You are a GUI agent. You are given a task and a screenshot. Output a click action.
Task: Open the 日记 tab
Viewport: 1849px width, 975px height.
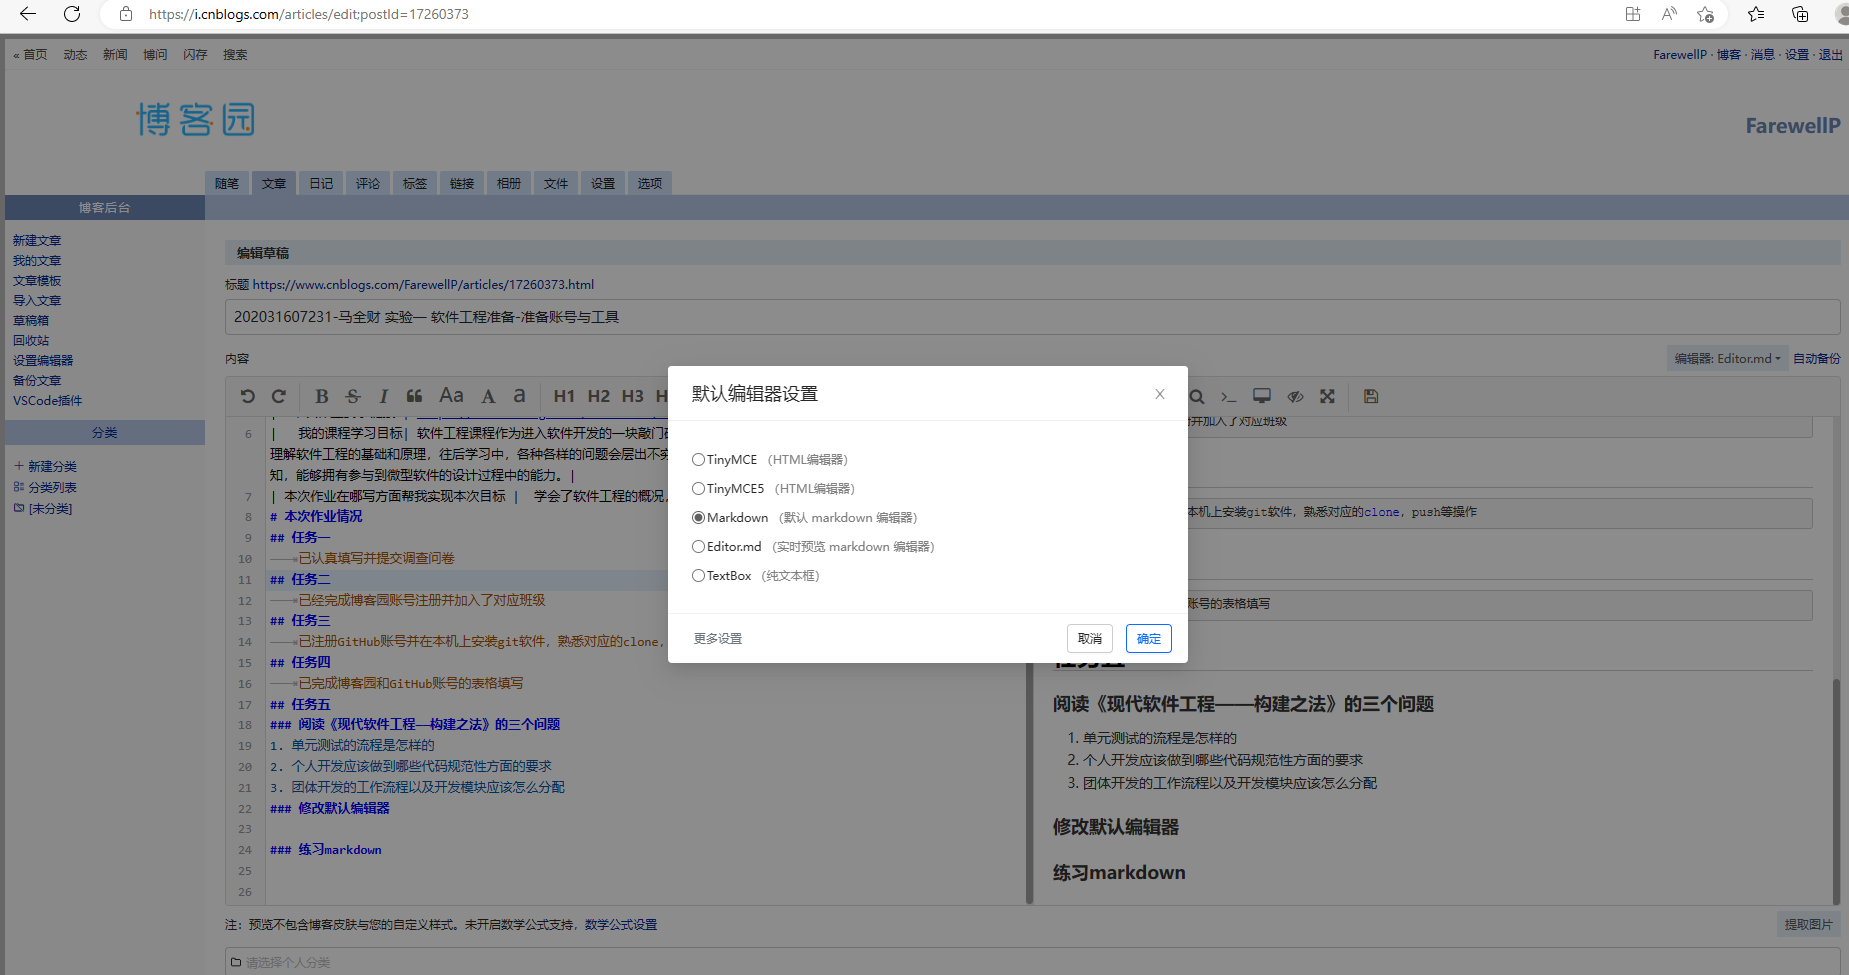pos(321,183)
